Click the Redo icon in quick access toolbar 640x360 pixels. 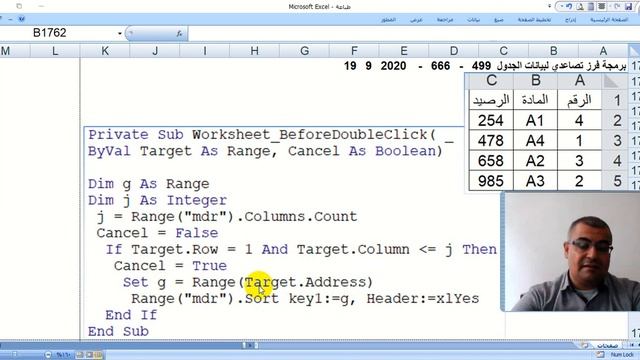(x=617, y=7)
